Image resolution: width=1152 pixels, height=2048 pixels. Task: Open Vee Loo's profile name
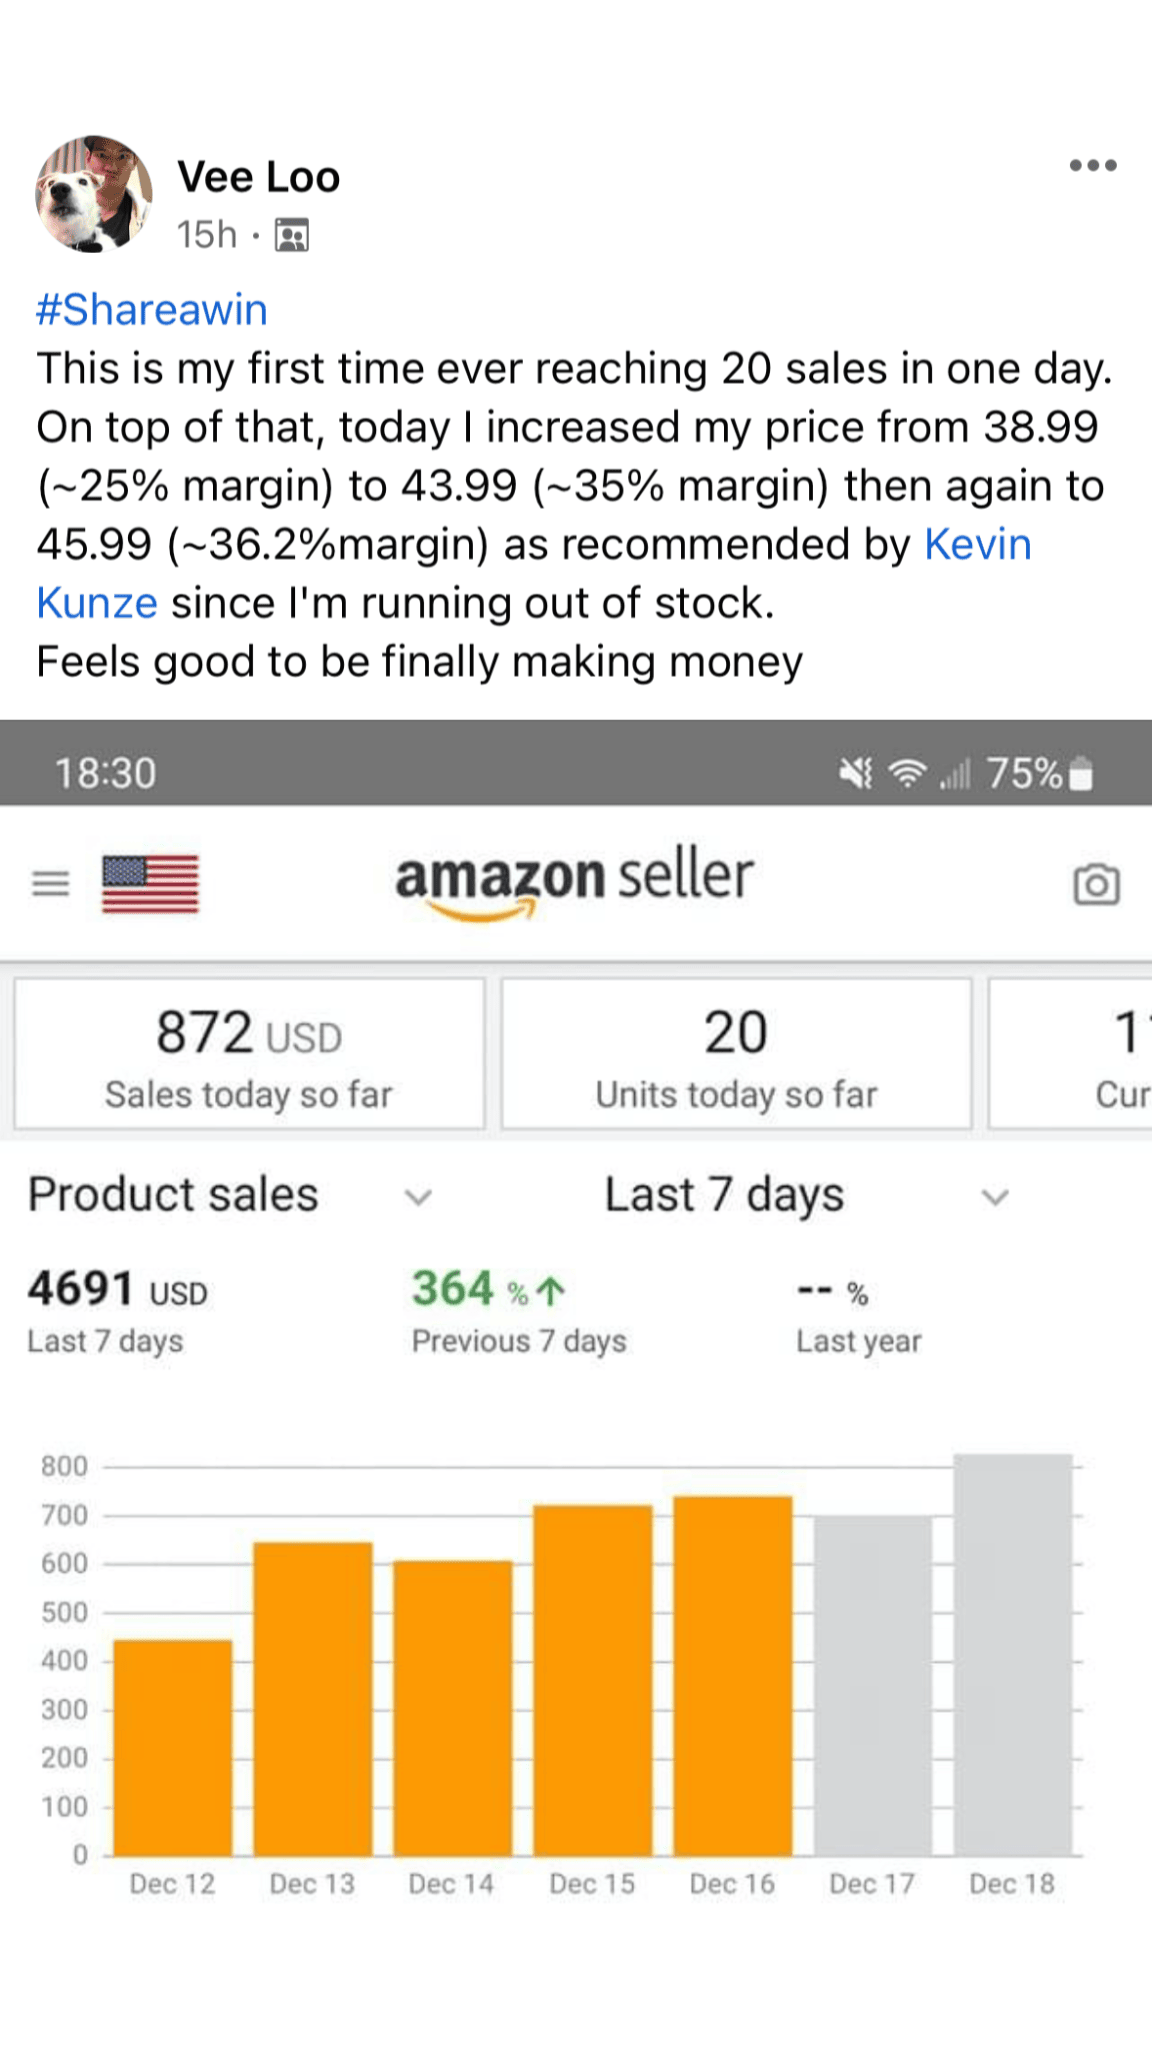coord(259,177)
